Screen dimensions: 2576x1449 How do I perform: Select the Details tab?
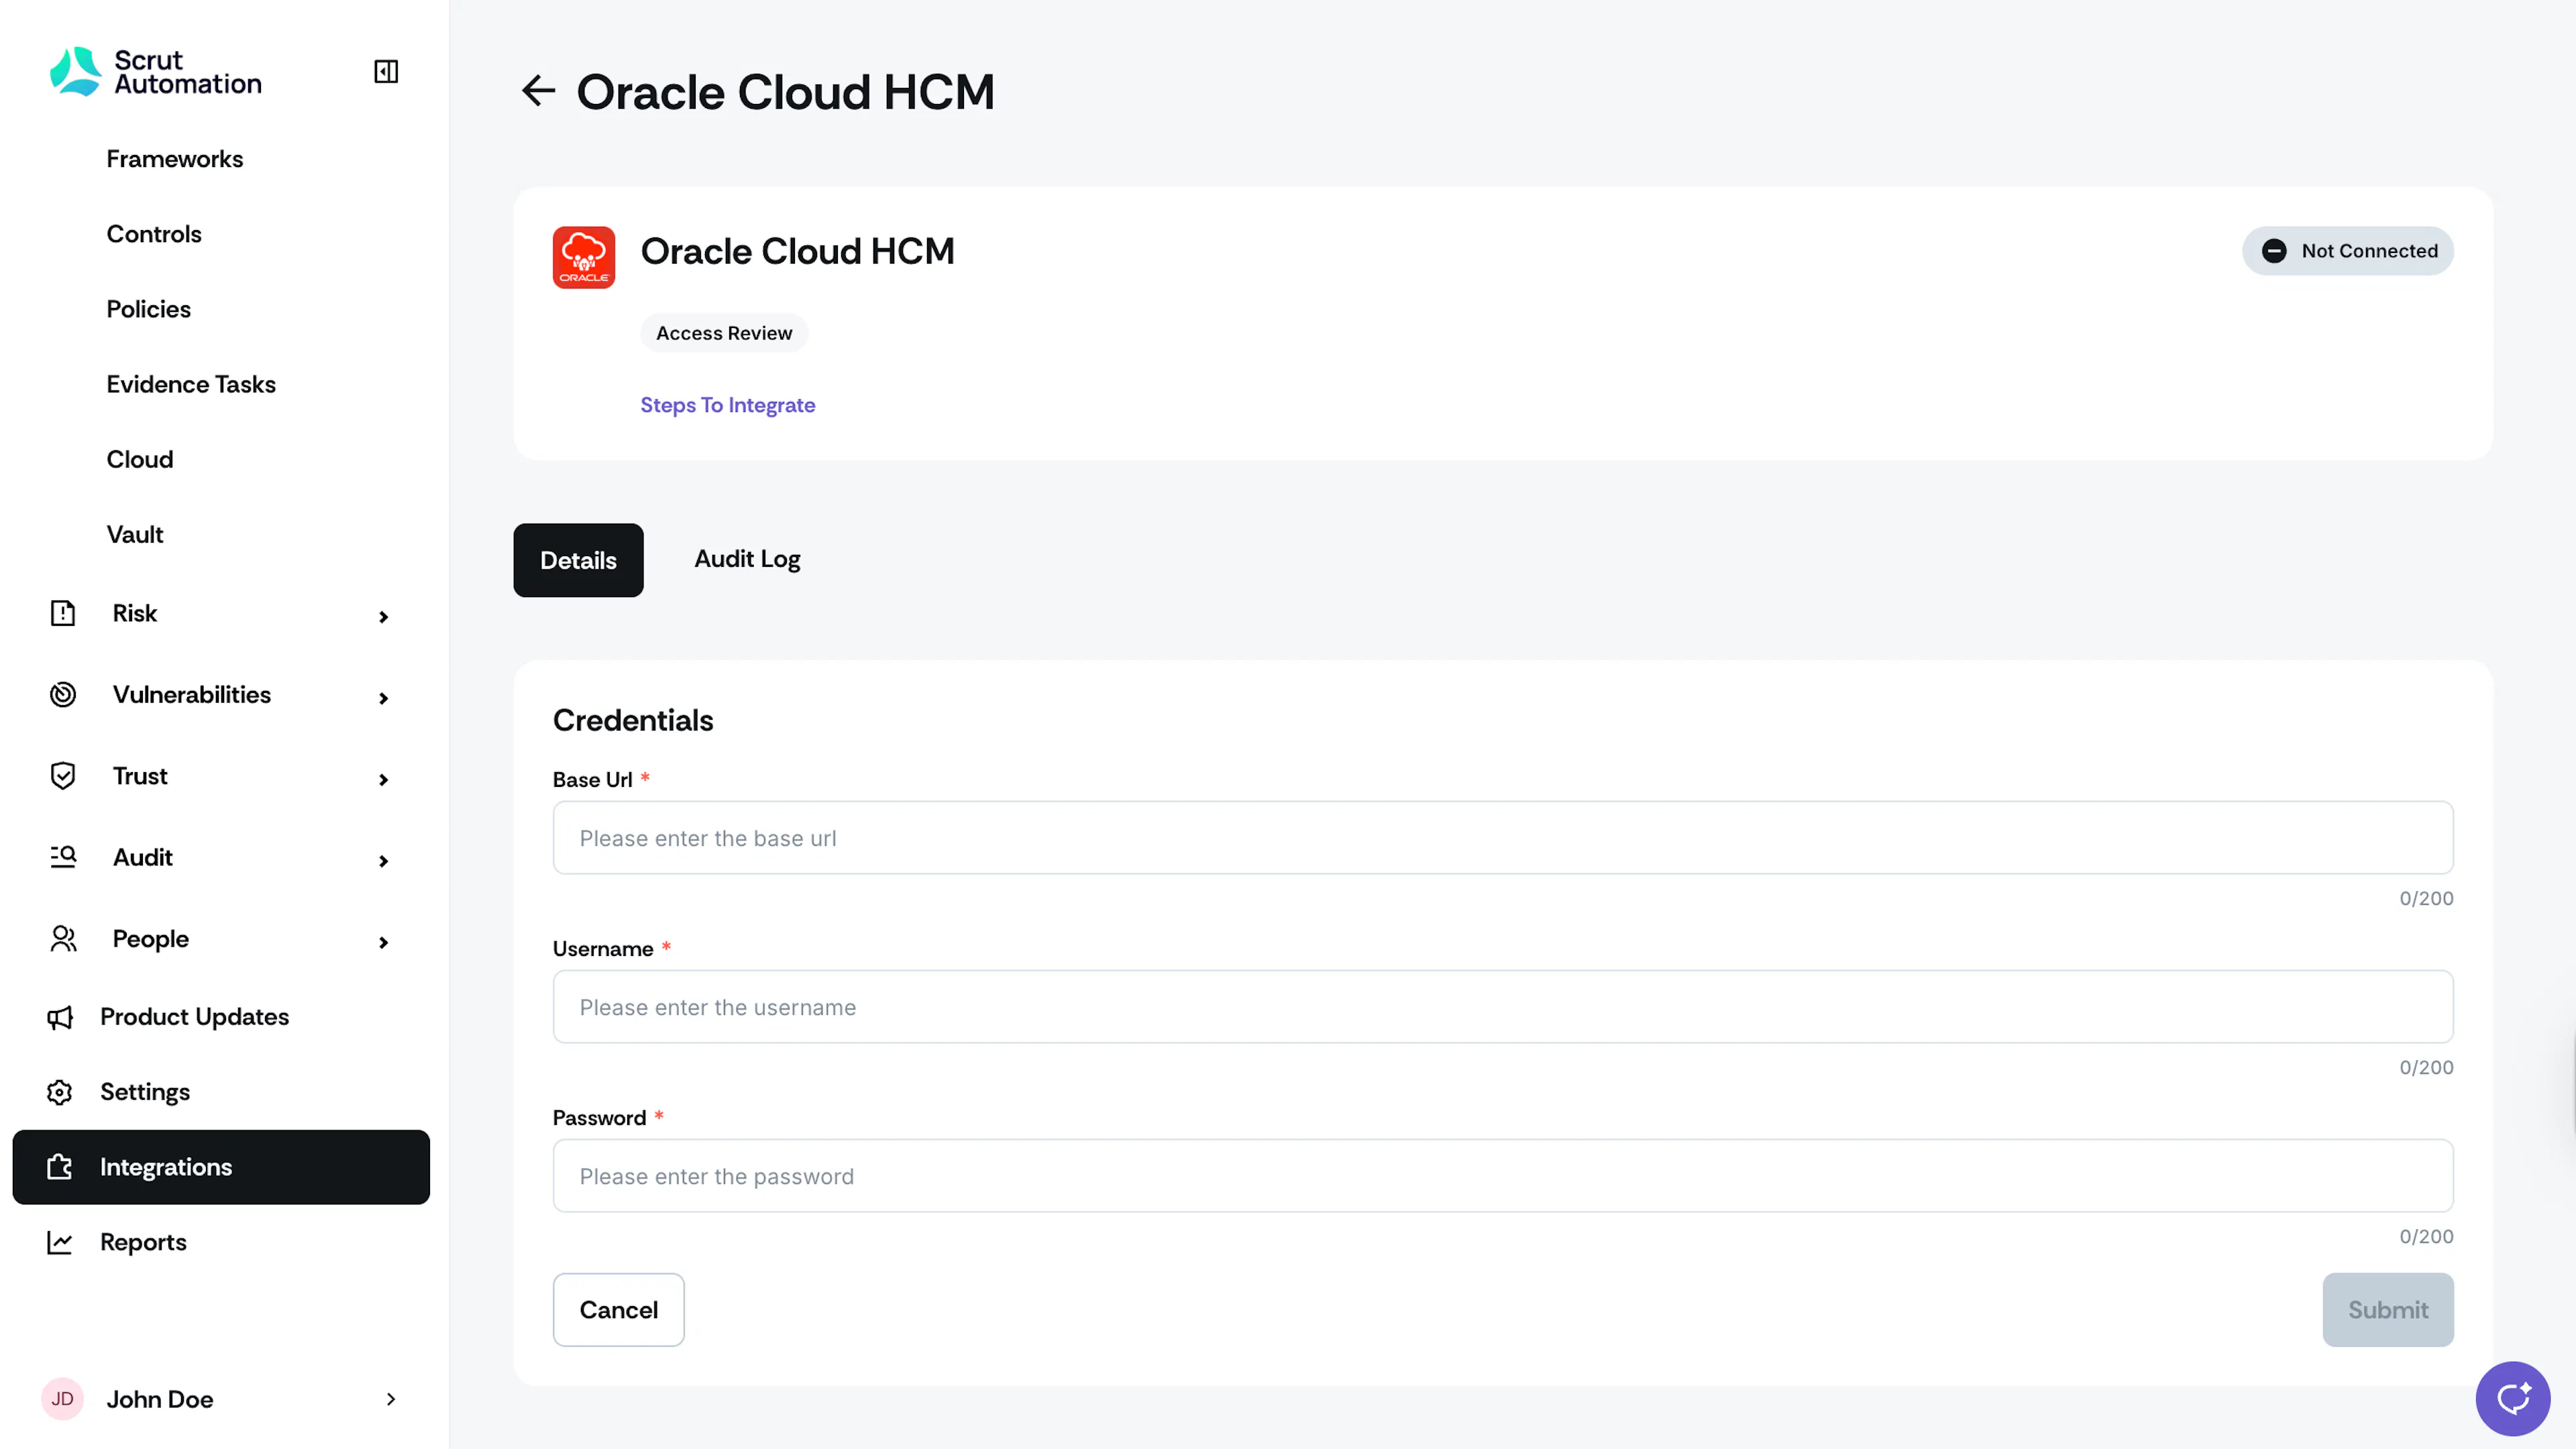point(578,560)
